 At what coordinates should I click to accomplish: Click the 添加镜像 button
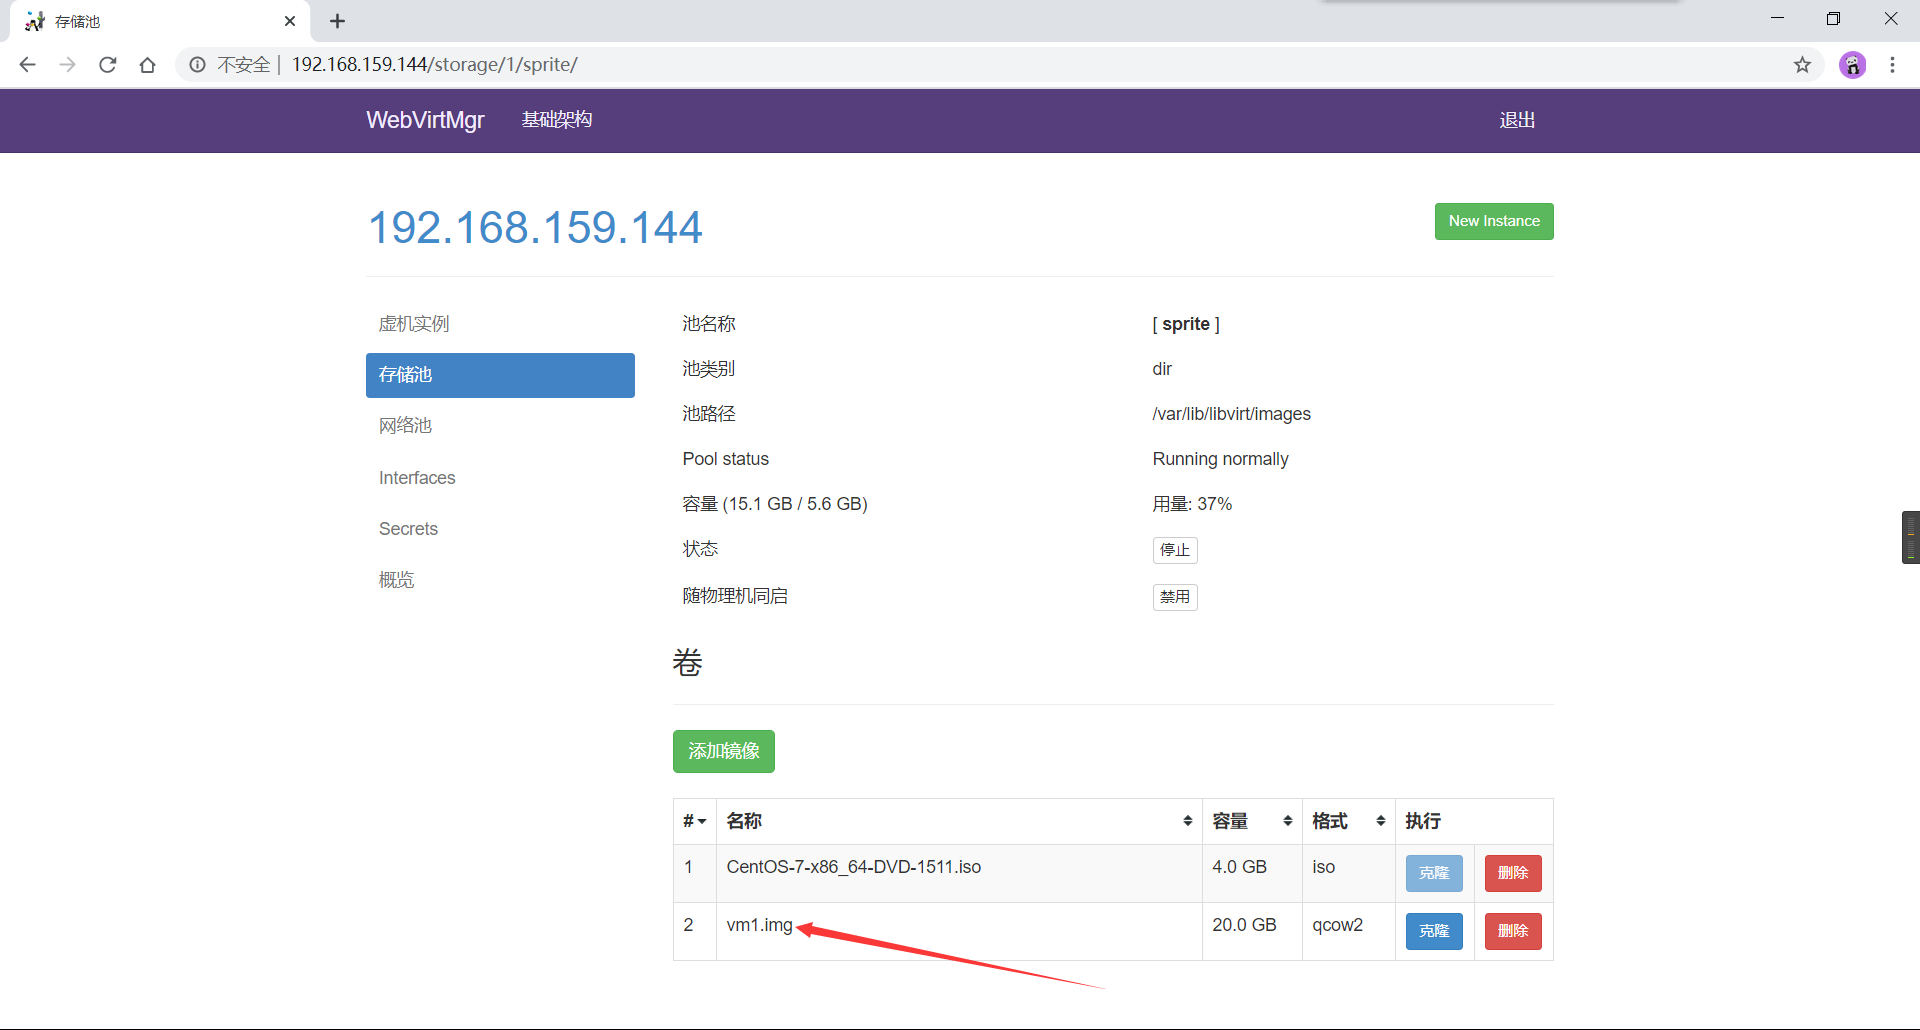[x=724, y=751]
